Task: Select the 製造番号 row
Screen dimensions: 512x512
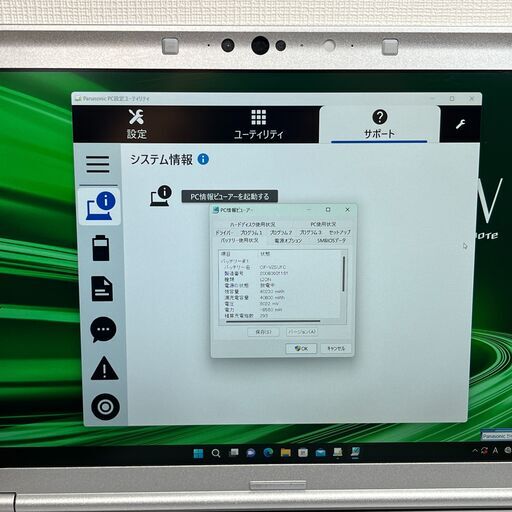Action: pyautogui.click(x=280, y=273)
